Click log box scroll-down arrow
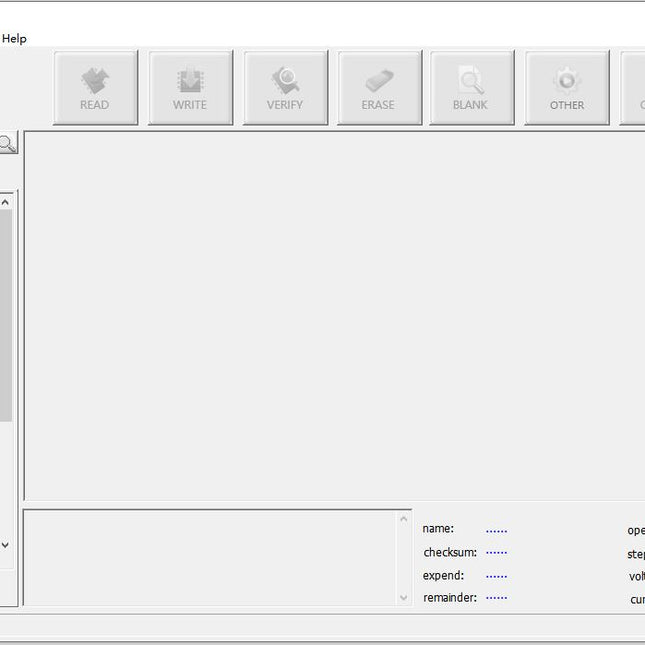 [x=404, y=597]
